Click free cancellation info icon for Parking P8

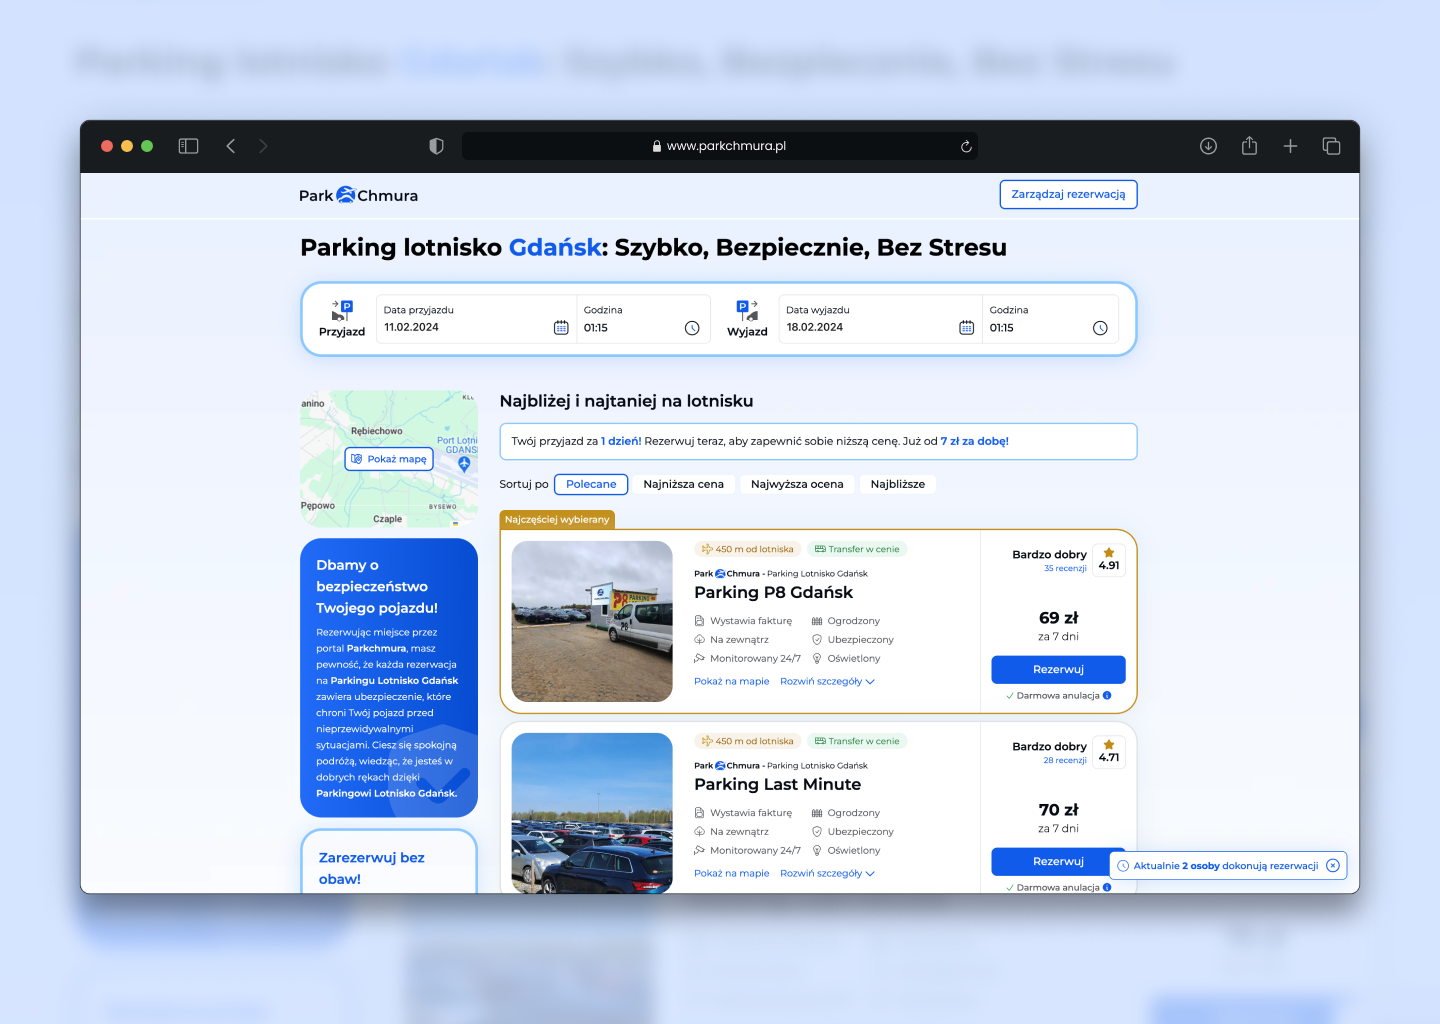click(1107, 696)
